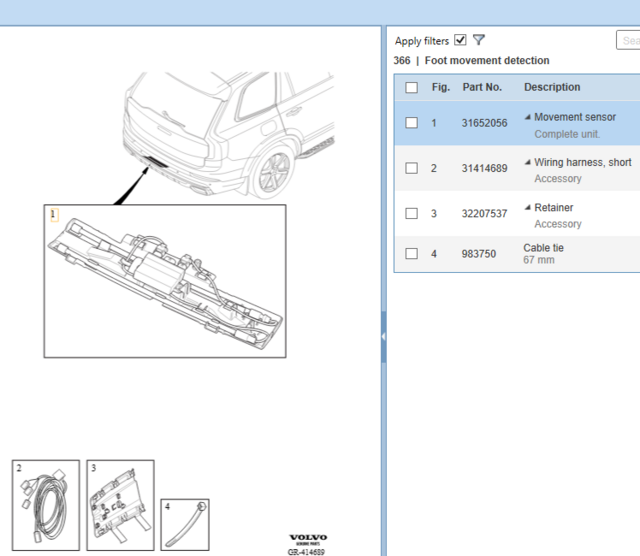640x556 pixels.
Task: Expand the Movement sensor entry triangle
Action: [528, 117]
